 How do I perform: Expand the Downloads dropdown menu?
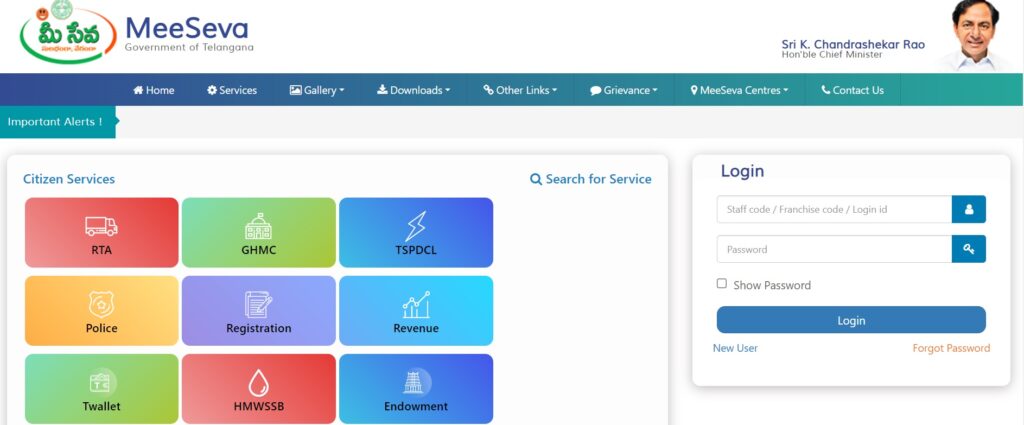[x=413, y=90]
